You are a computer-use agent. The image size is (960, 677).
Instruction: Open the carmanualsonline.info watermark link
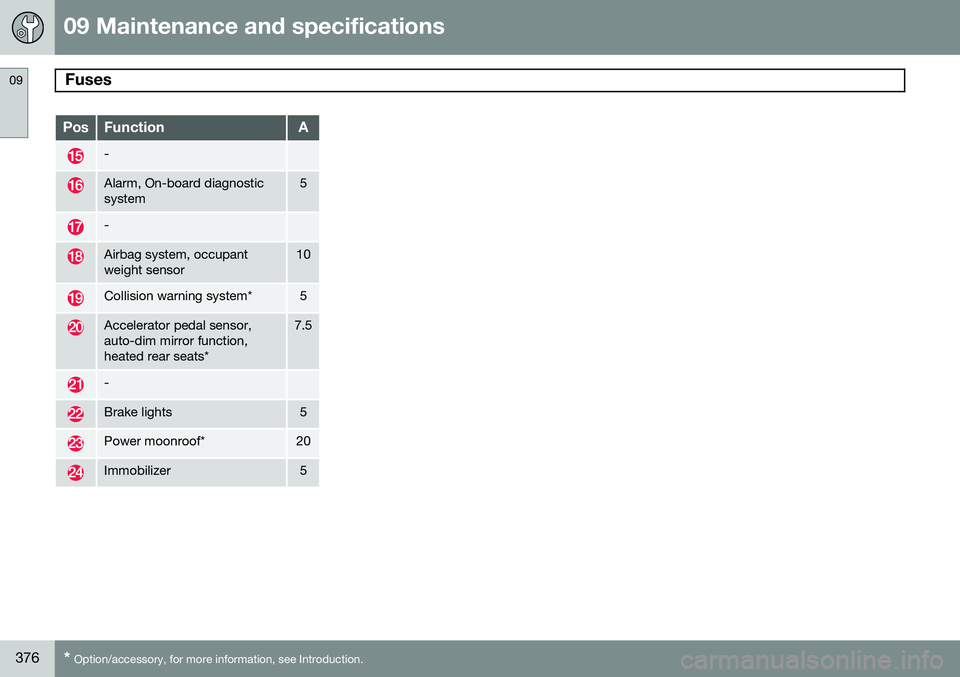811,660
